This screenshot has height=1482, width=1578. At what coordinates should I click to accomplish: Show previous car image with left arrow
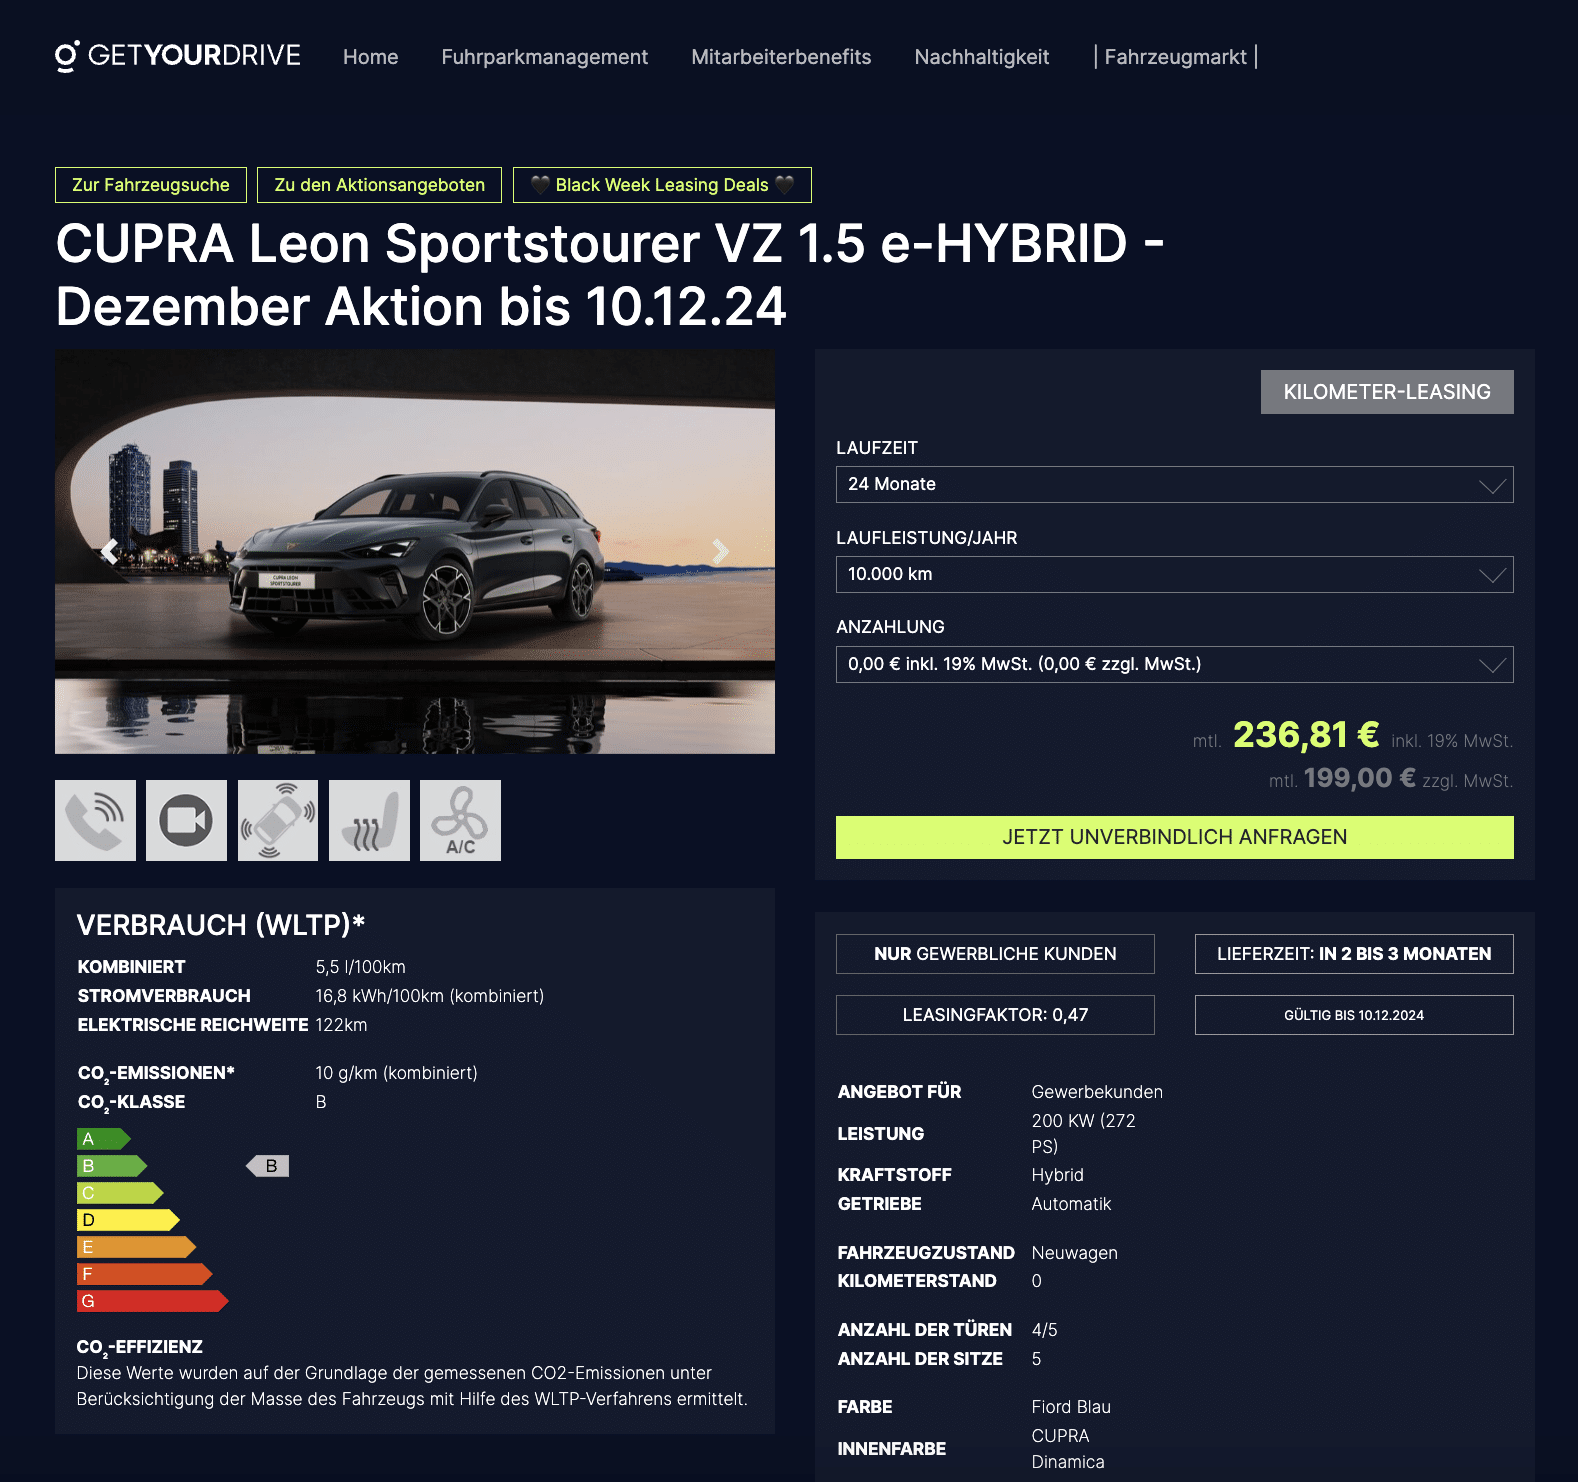[x=110, y=550]
